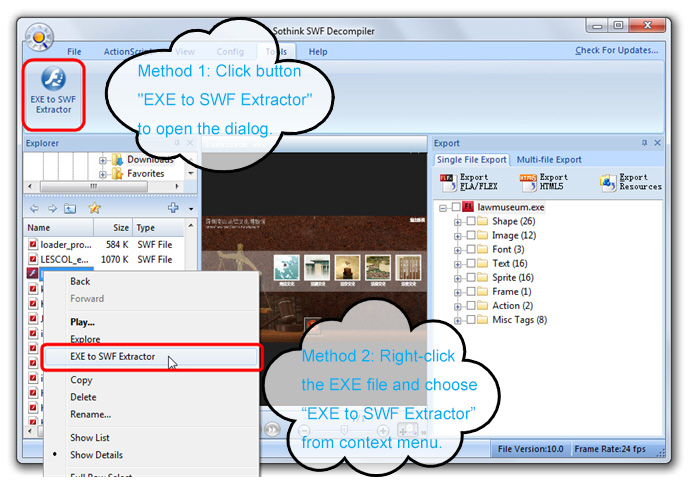Viewport: 688px width, 485px height.
Task: Choose Copy from the context menu
Action: click(x=81, y=380)
